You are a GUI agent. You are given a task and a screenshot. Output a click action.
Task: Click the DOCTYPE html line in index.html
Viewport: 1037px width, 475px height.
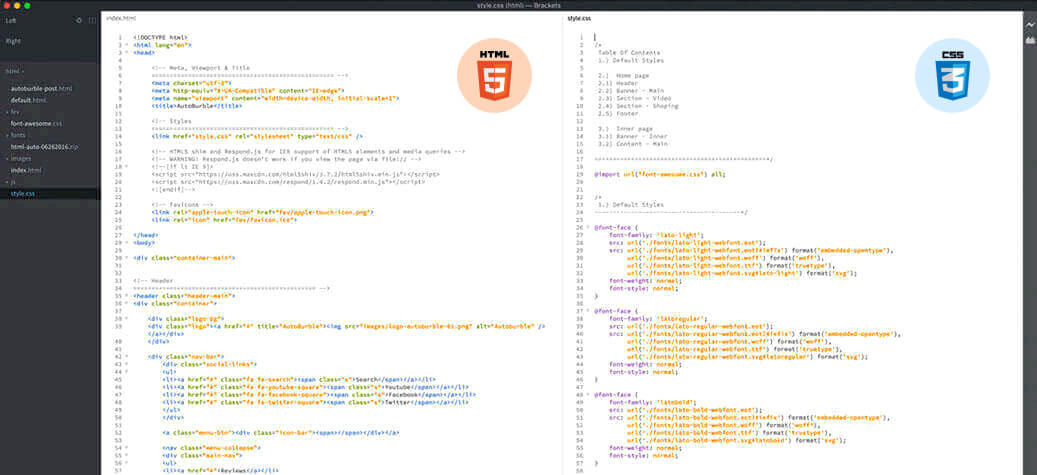(x=160, y=37)
